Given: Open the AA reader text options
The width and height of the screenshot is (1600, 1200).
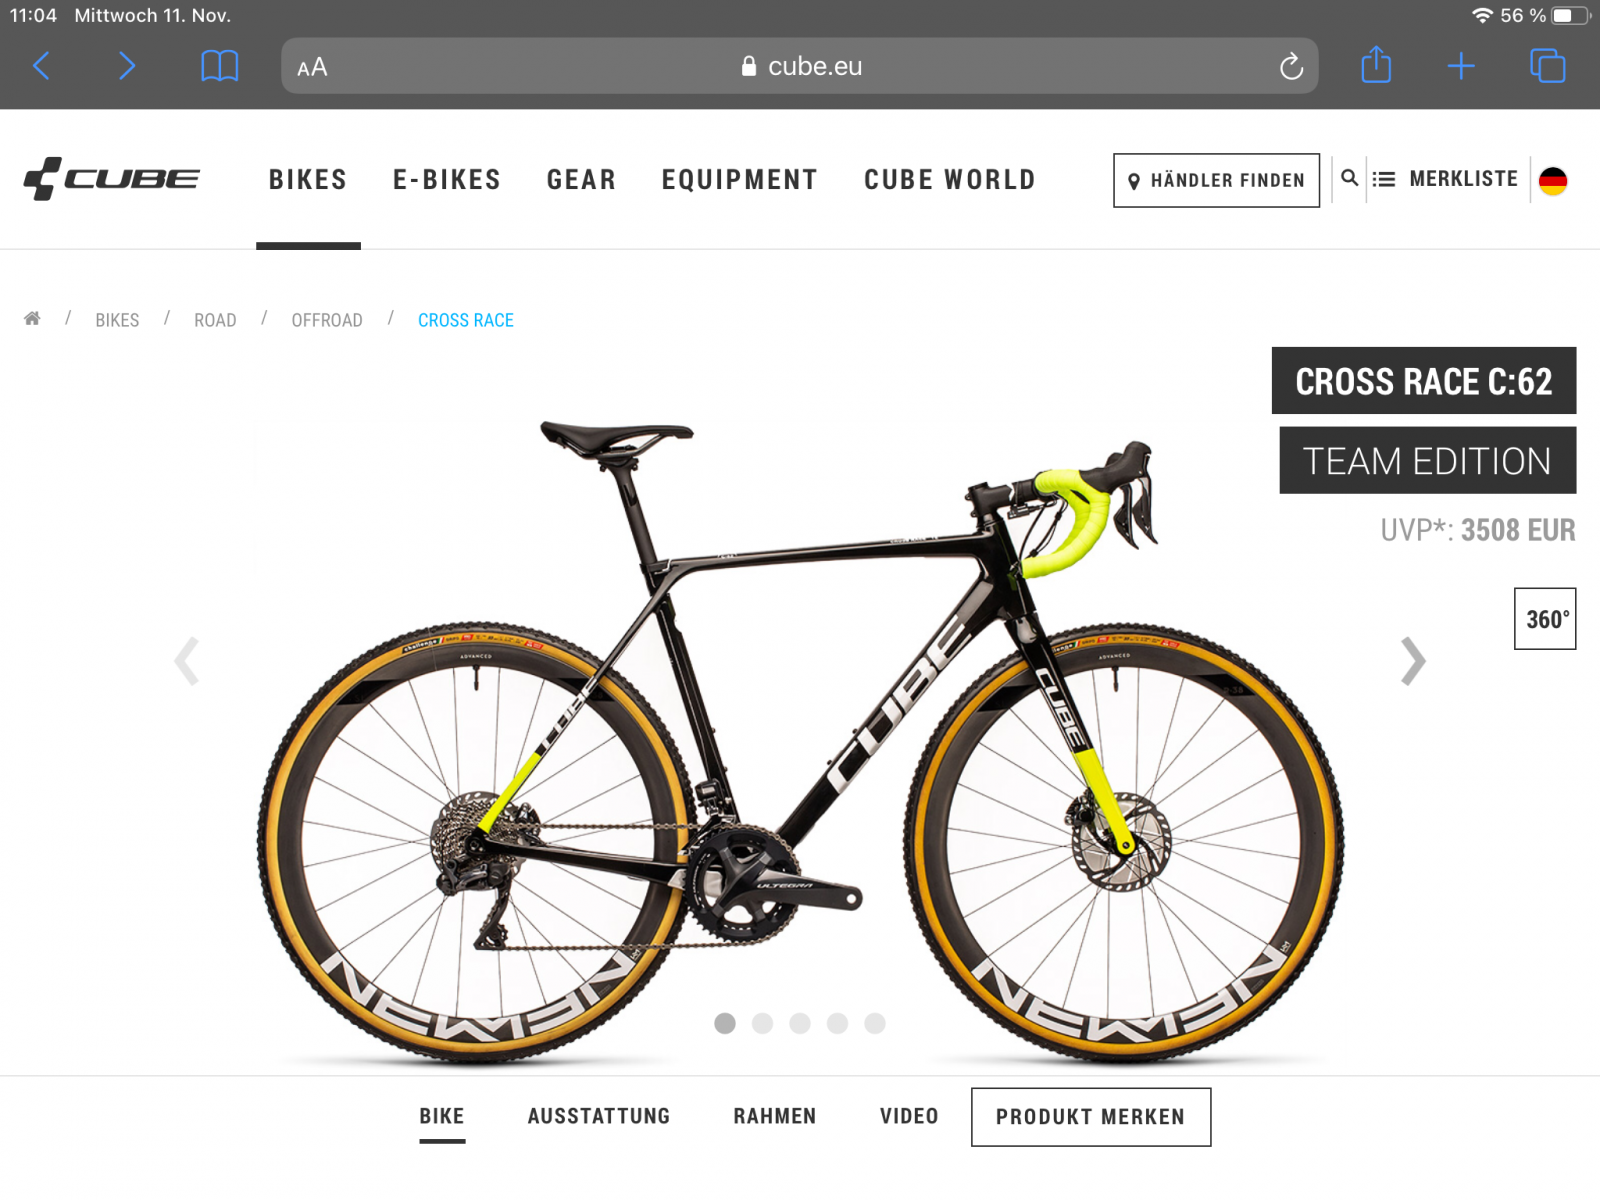Looking at the screenshot, I should tap(312, 67).
